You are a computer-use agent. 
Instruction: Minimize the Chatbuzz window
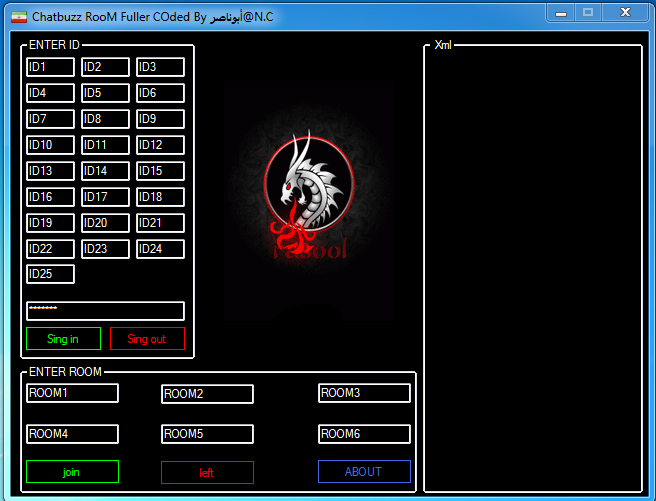(x=561, y=13)
